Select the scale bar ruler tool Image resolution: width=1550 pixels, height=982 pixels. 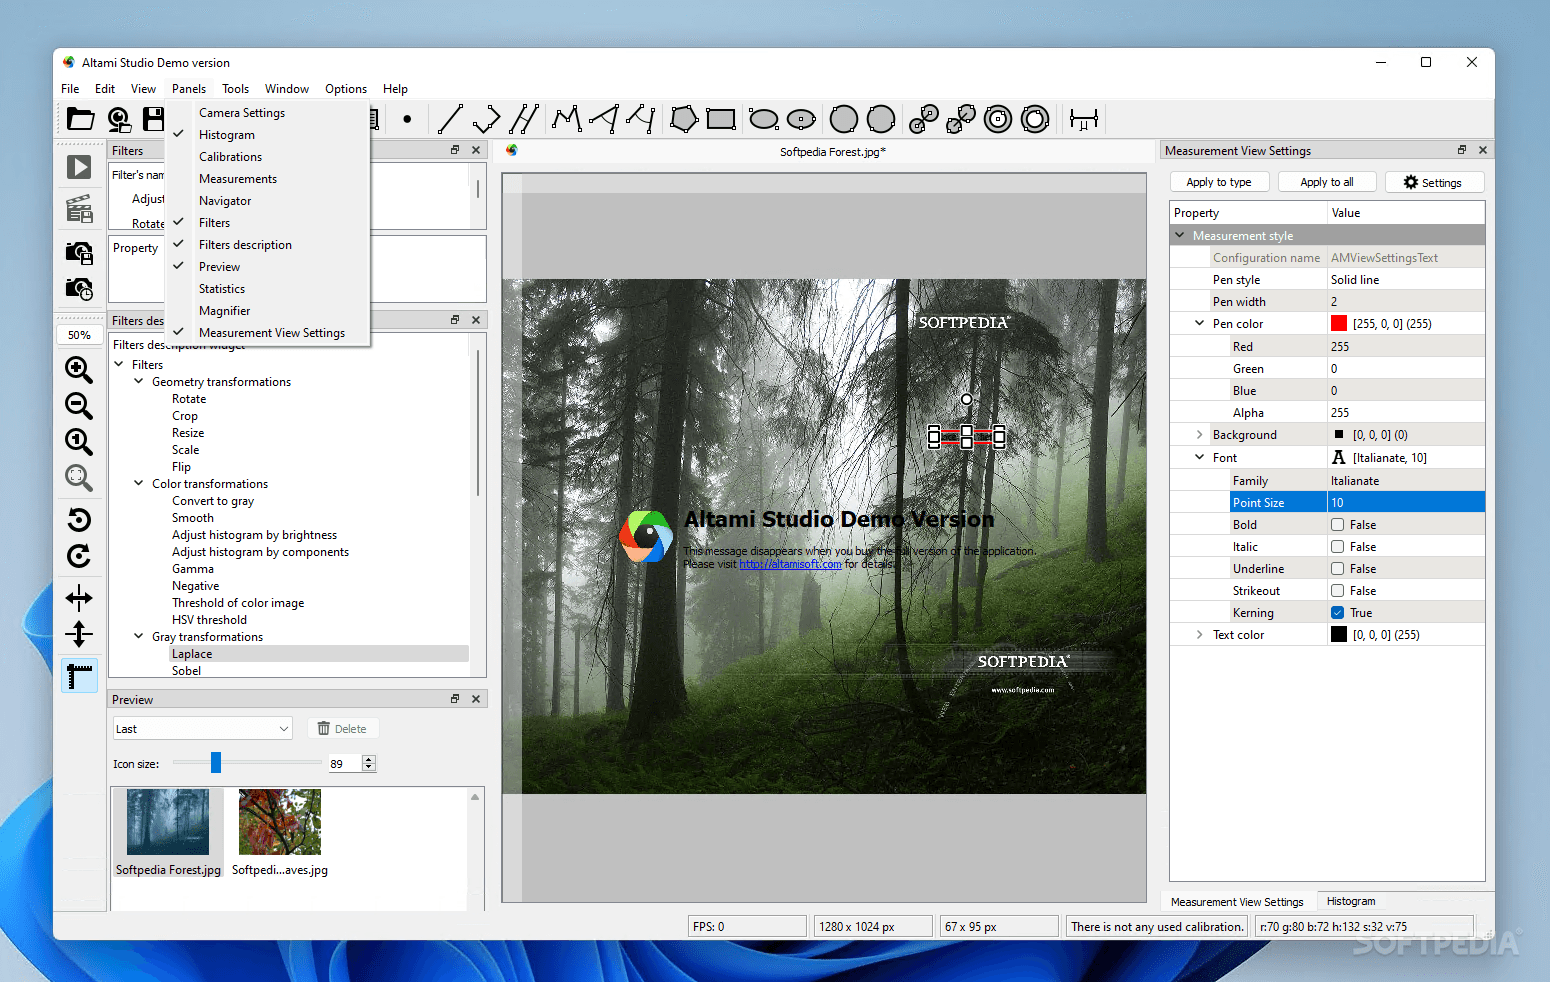pos(1084,119)
